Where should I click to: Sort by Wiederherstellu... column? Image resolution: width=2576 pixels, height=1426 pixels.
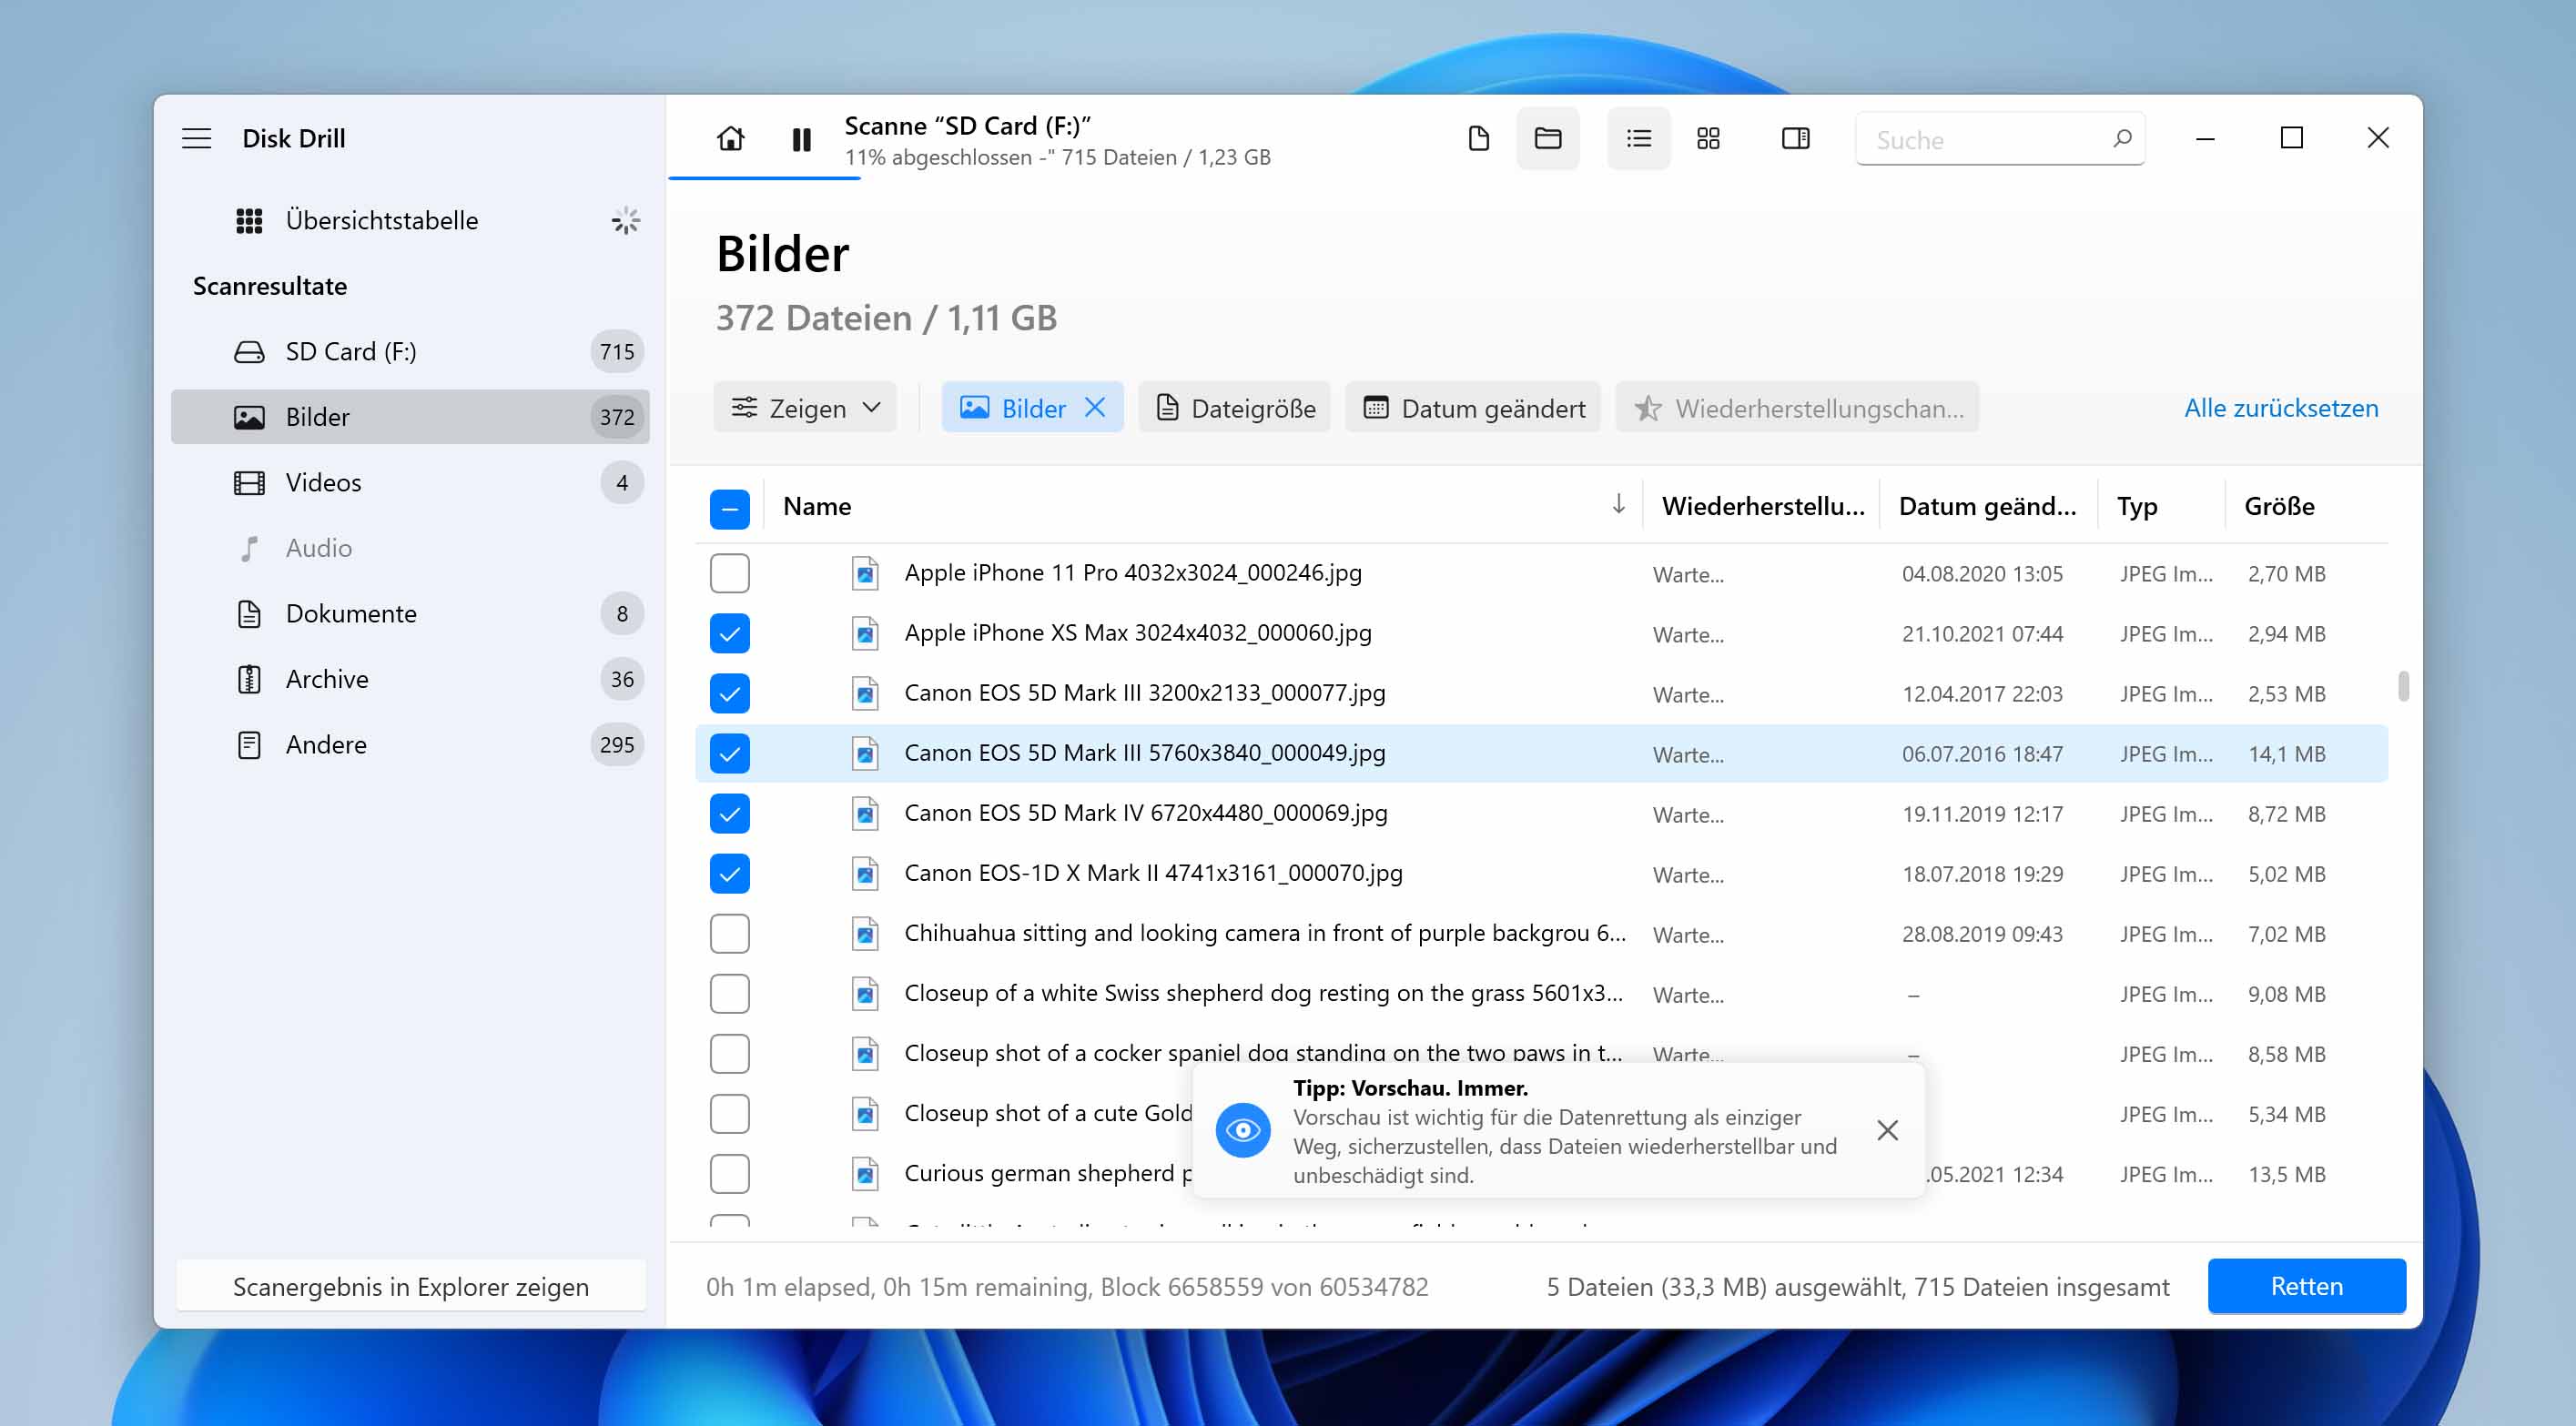point(1762,506)
